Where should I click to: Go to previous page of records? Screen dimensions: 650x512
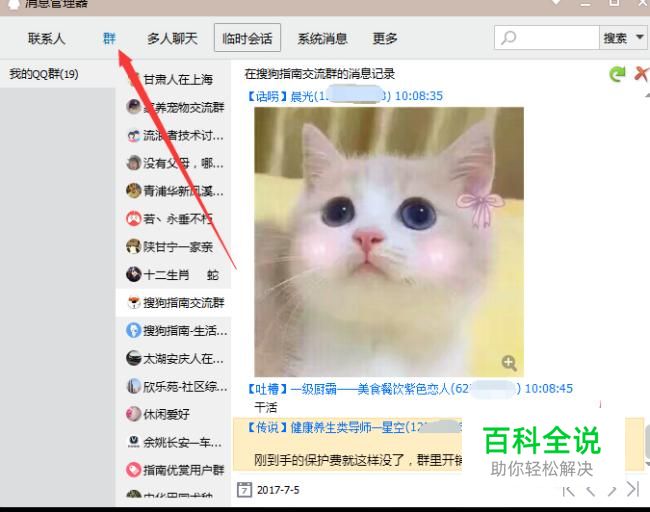coord(591,491)
